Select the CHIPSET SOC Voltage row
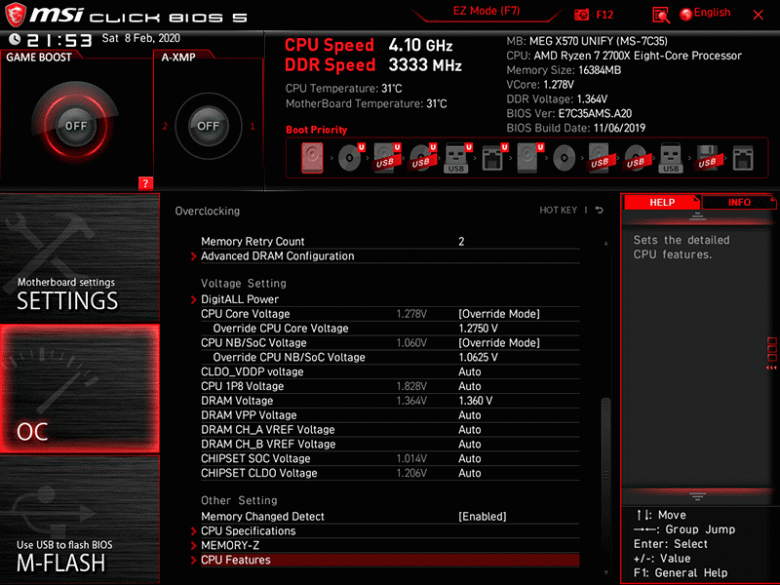This screenshot has height=585, width=780. [390, 458]
